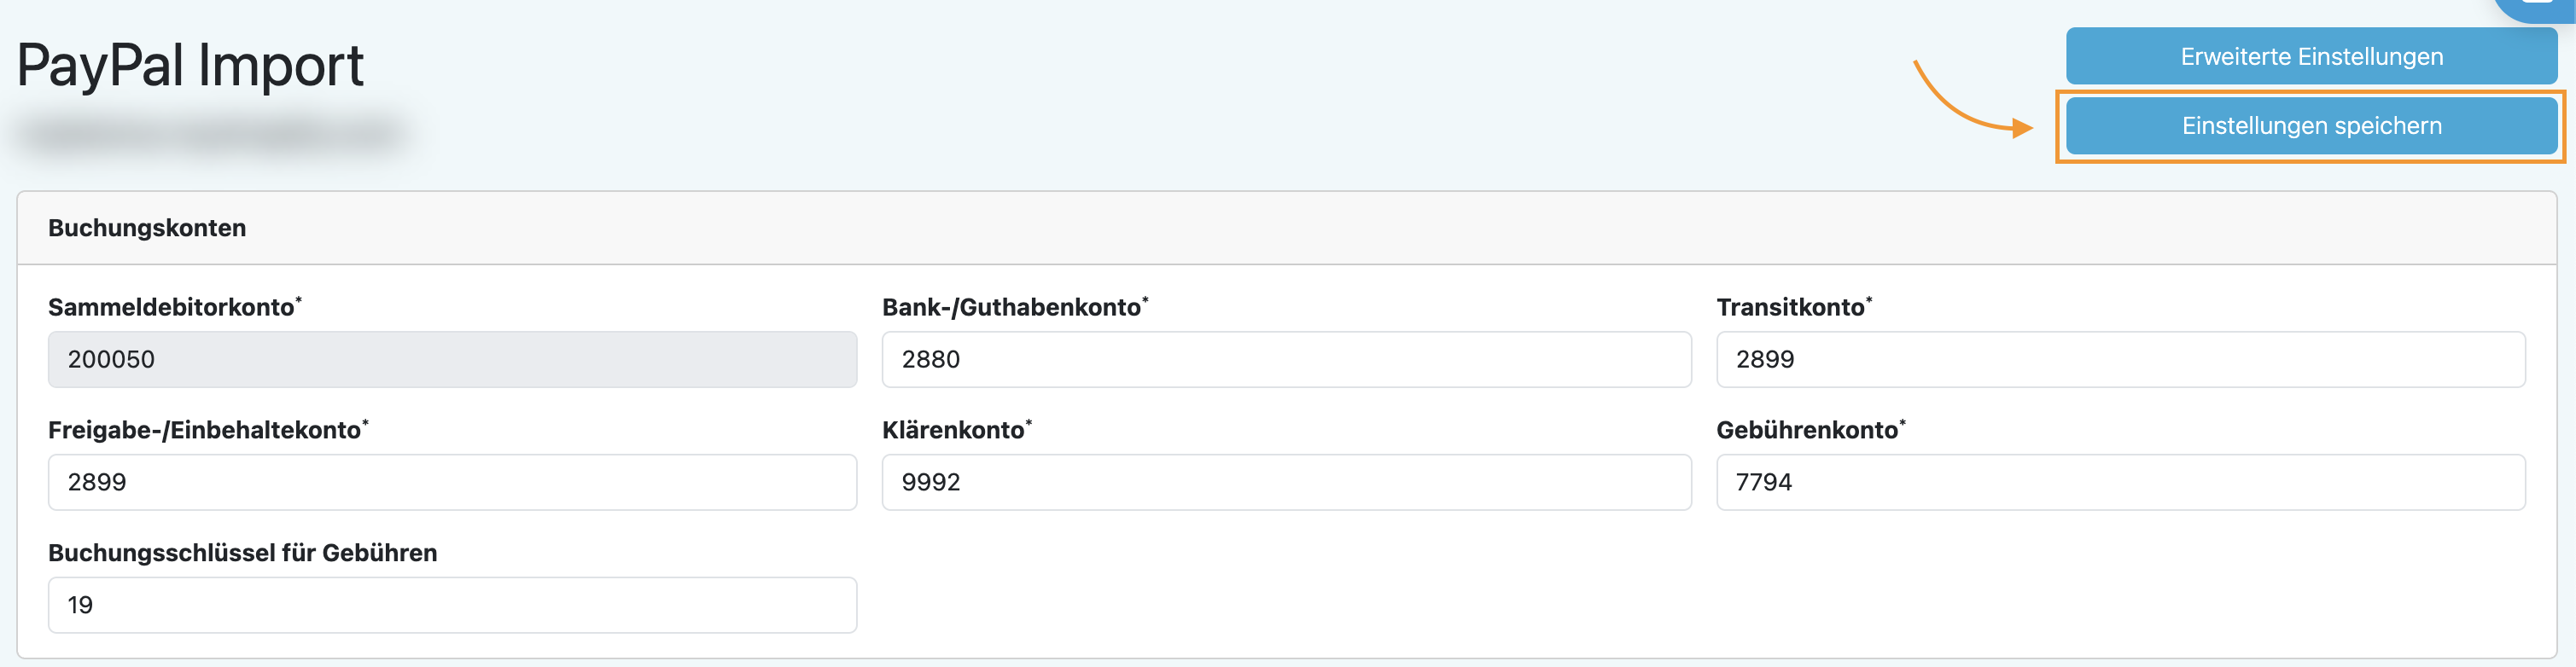2576x667 pixels.
Task: Click the blurred subtitle under PayPal Import
Action: (212, 133)
